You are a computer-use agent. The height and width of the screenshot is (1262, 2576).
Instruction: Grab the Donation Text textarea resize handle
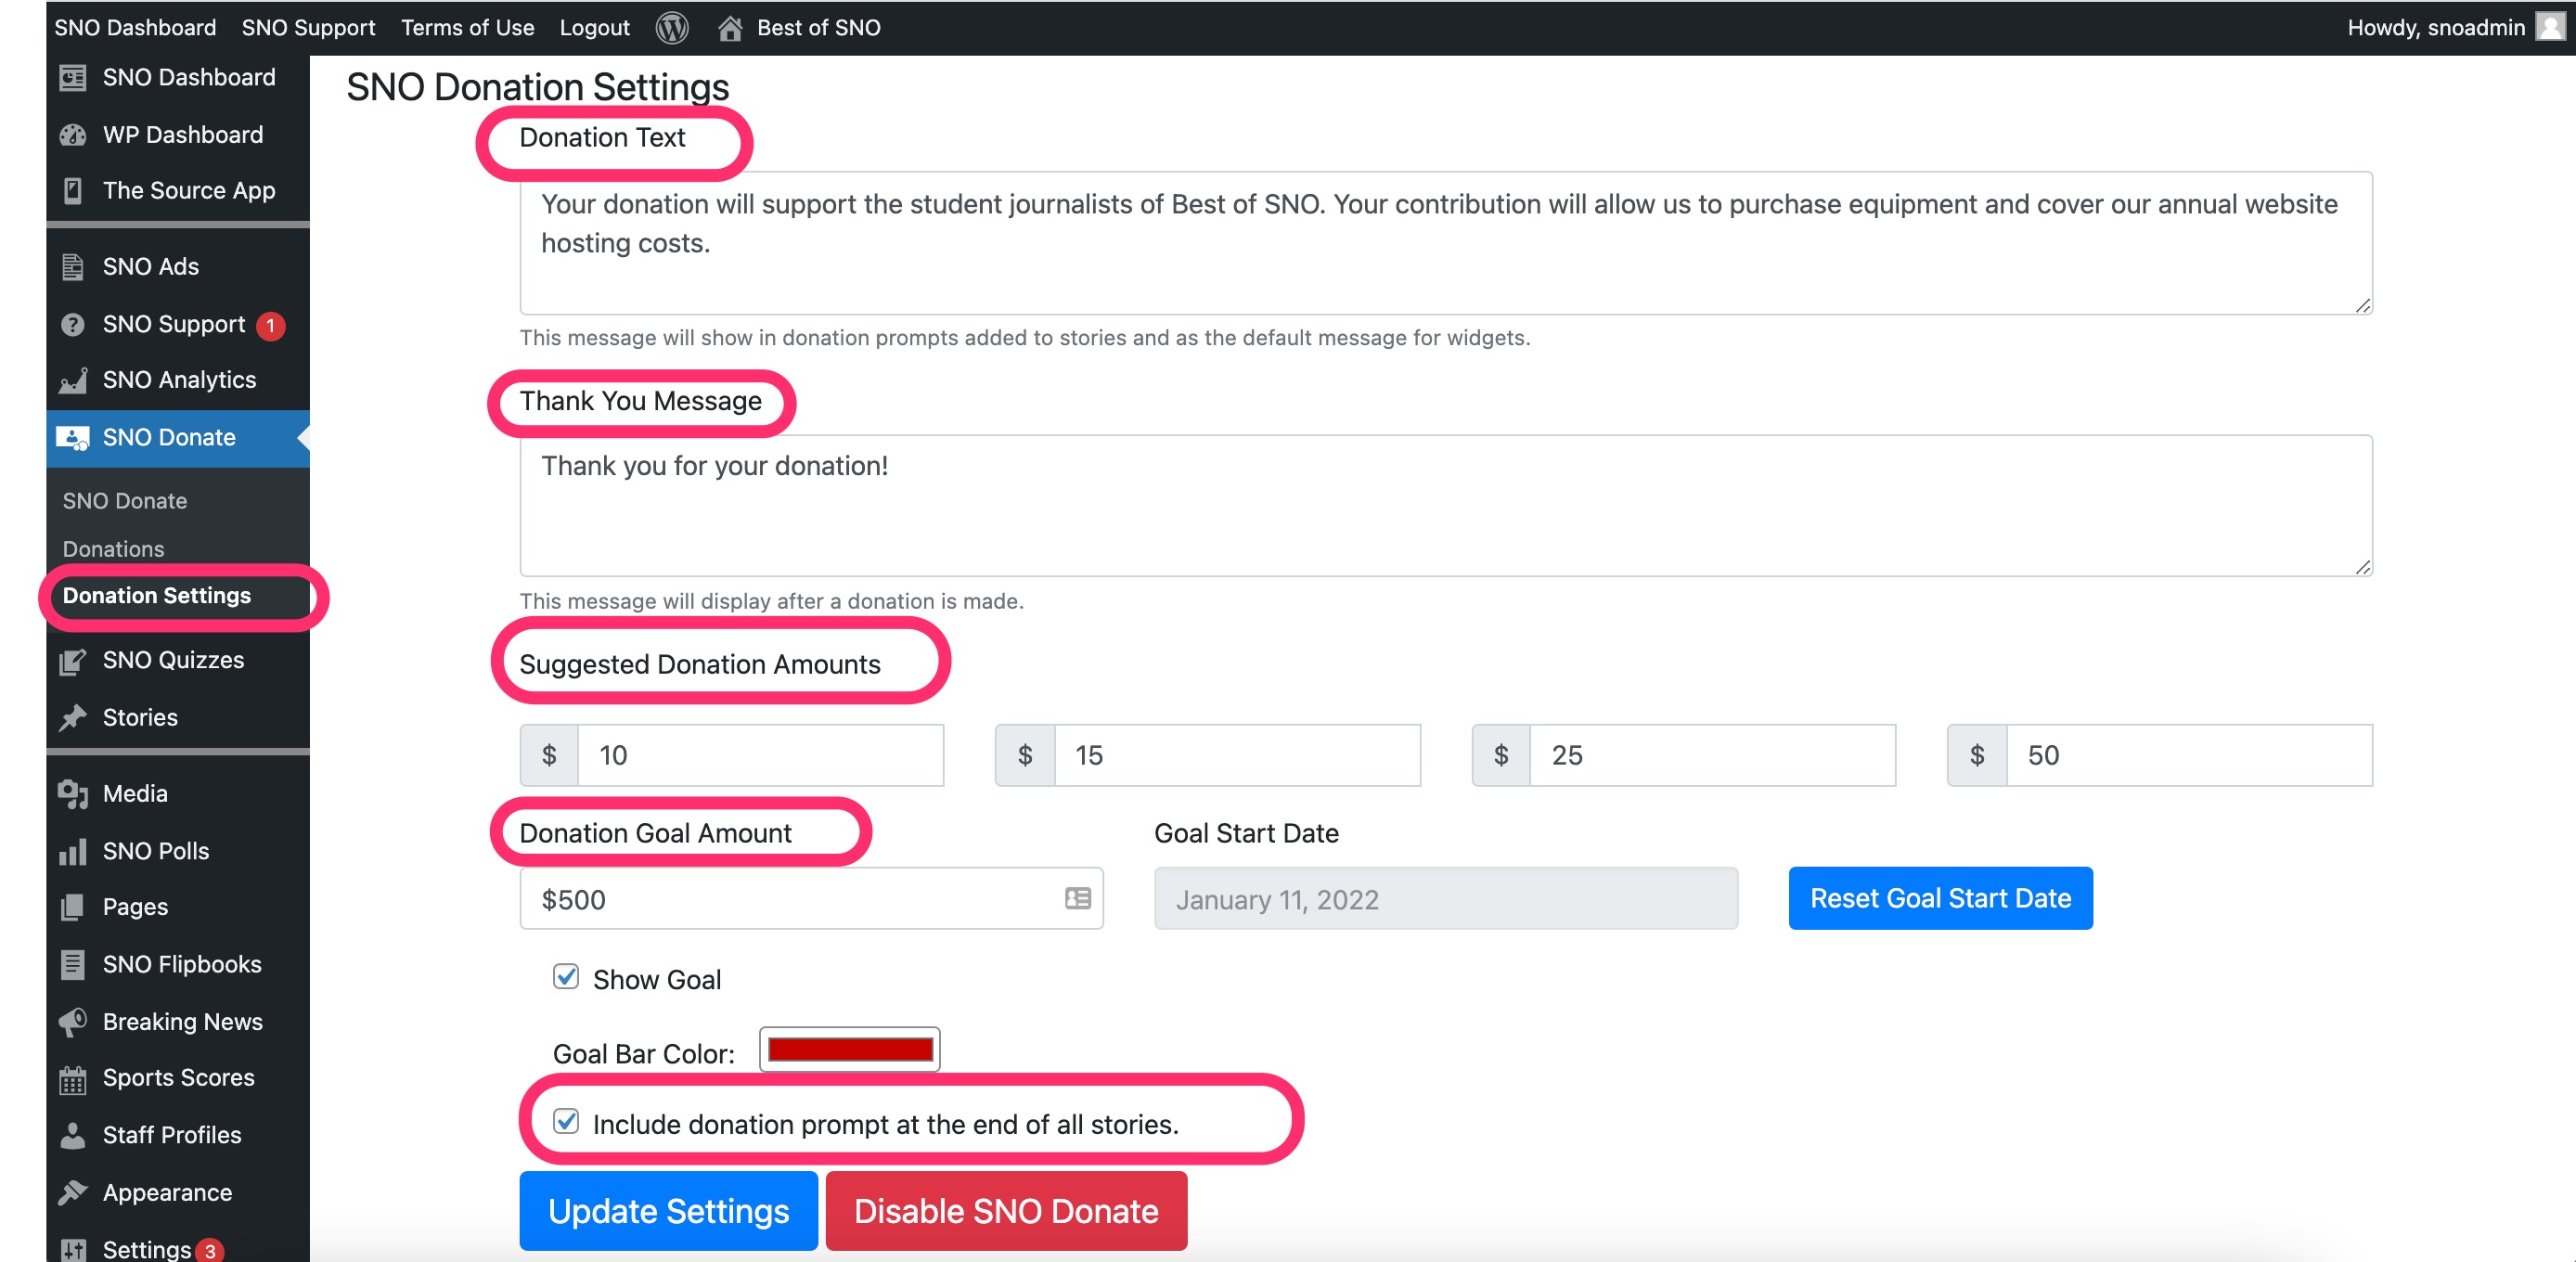pos(2363,306)
